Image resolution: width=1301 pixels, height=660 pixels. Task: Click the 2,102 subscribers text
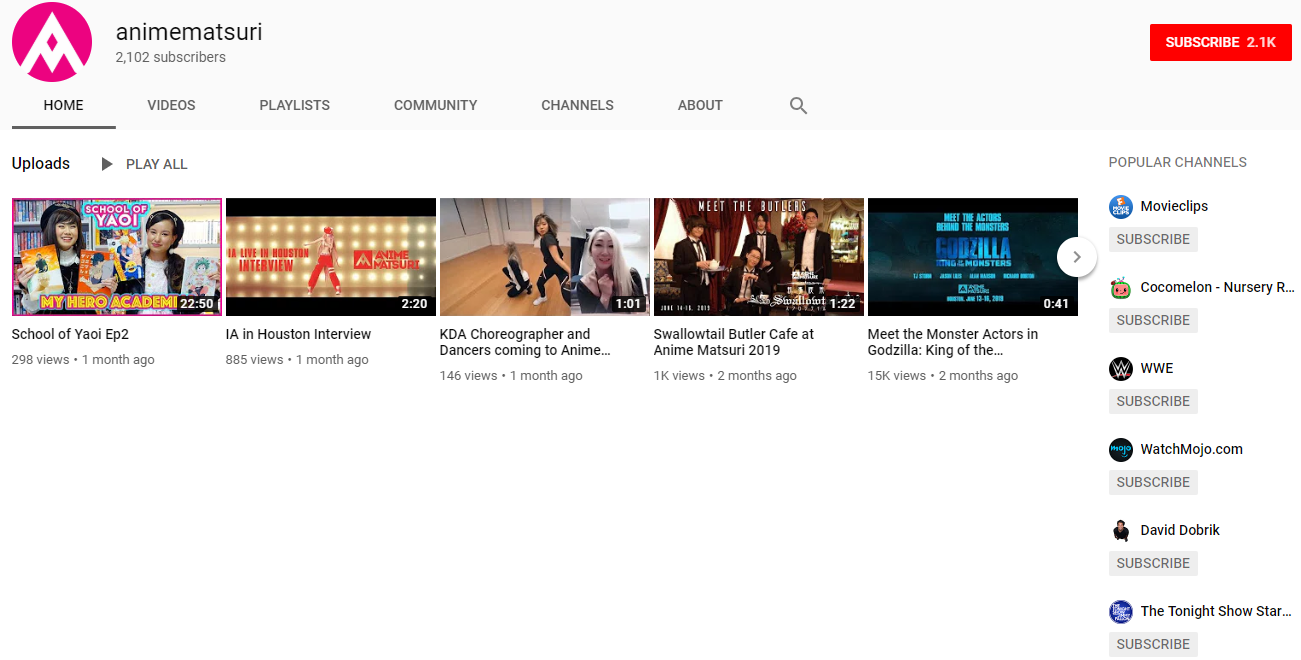point(171,58)
